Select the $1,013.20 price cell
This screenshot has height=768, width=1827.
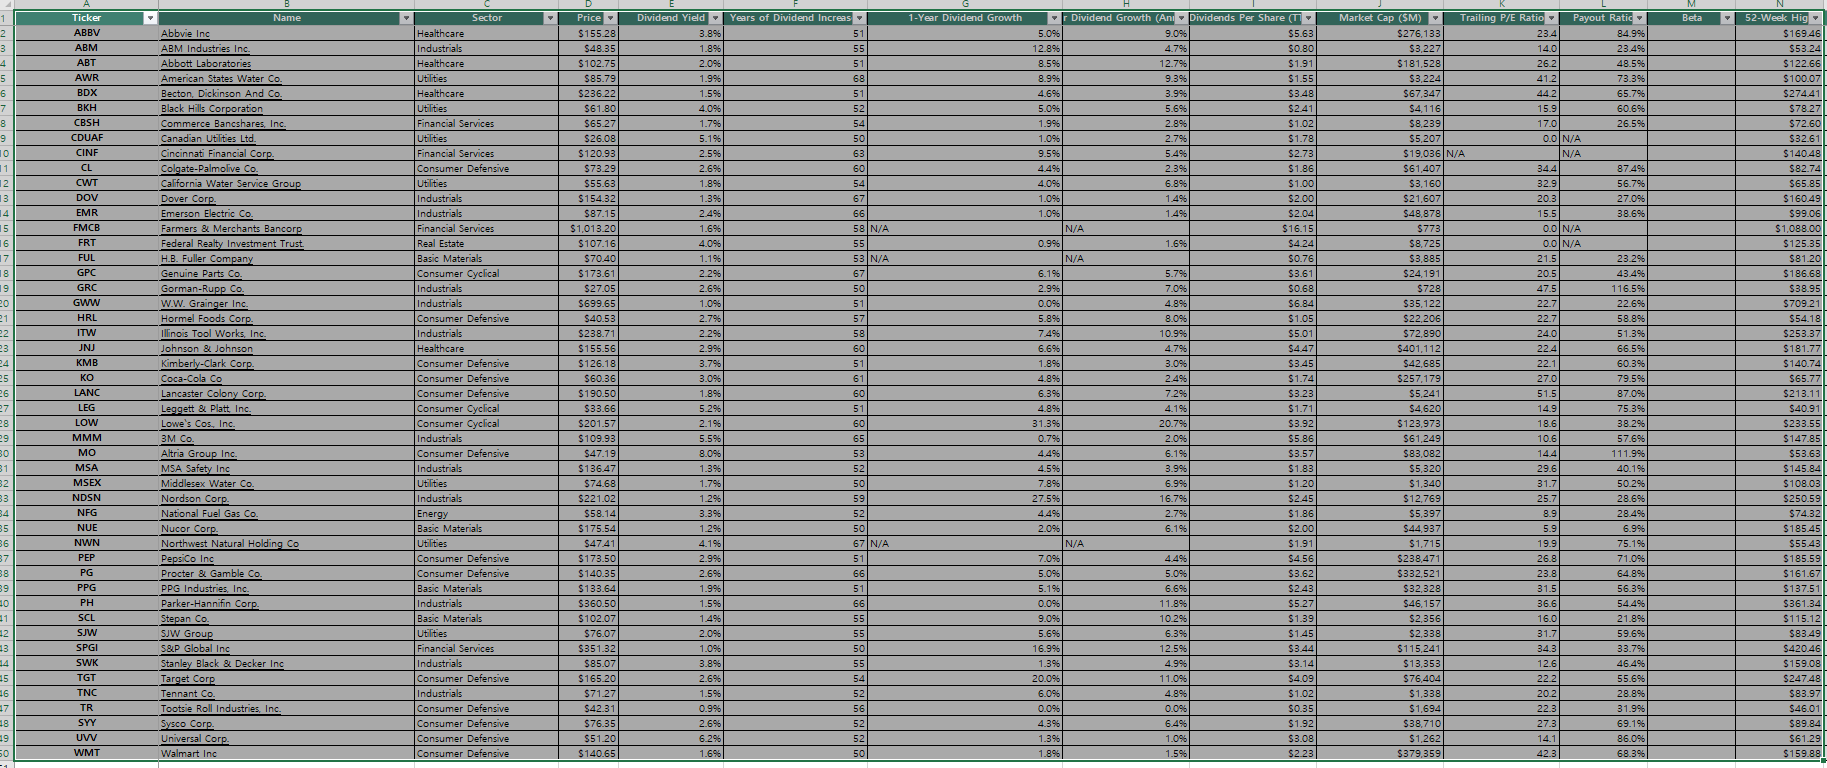pos(589,228)
